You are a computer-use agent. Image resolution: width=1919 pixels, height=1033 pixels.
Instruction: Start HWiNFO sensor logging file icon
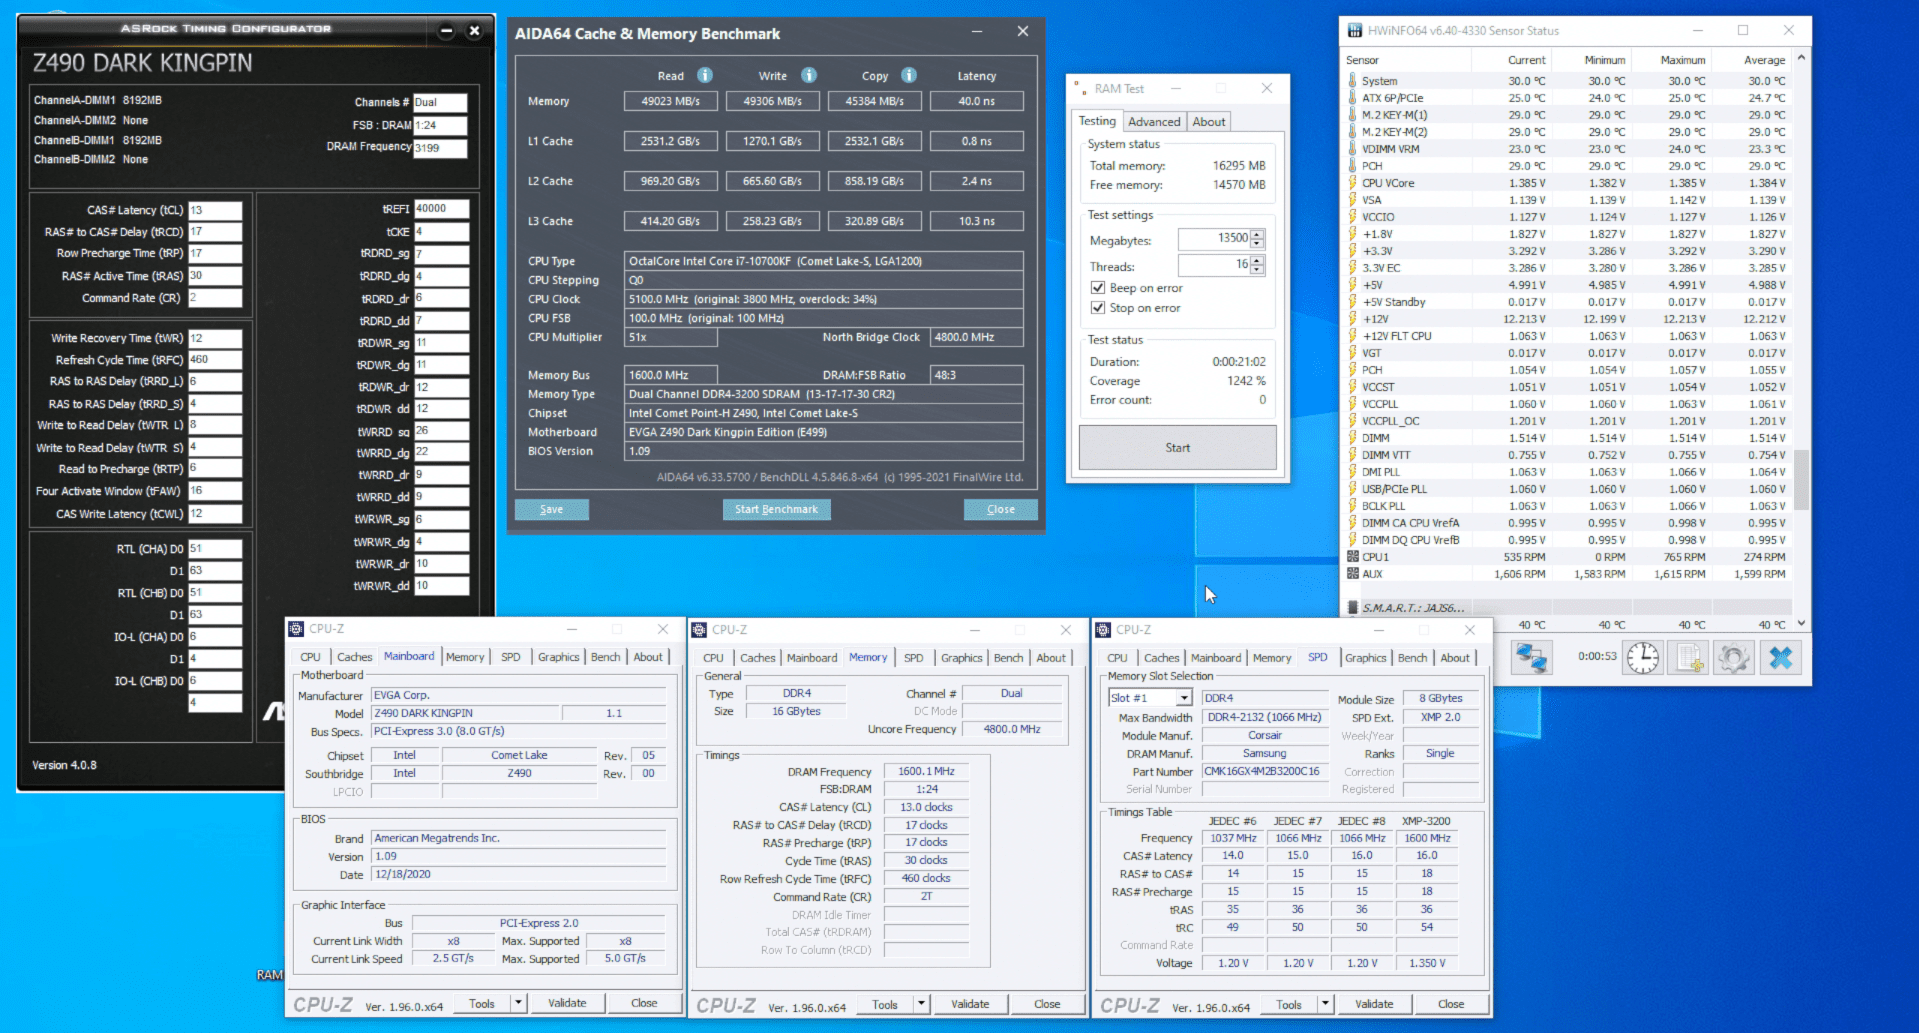pos(1689,657)
